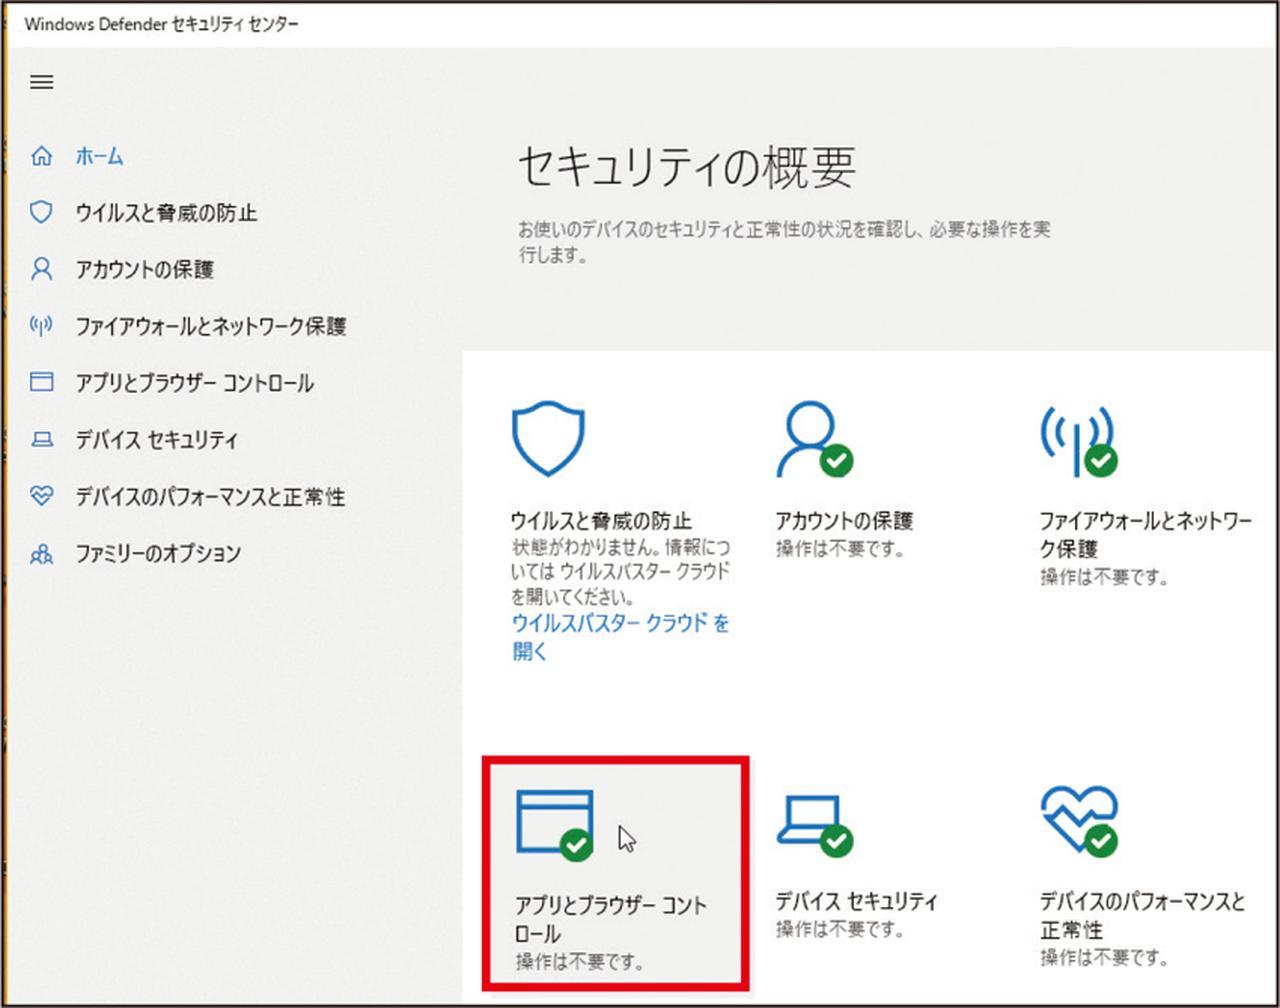Click the firewall antenna icon in sidebar
Screen dimensions: 1280x1008
pyautogui.click(x=41, y=325)
